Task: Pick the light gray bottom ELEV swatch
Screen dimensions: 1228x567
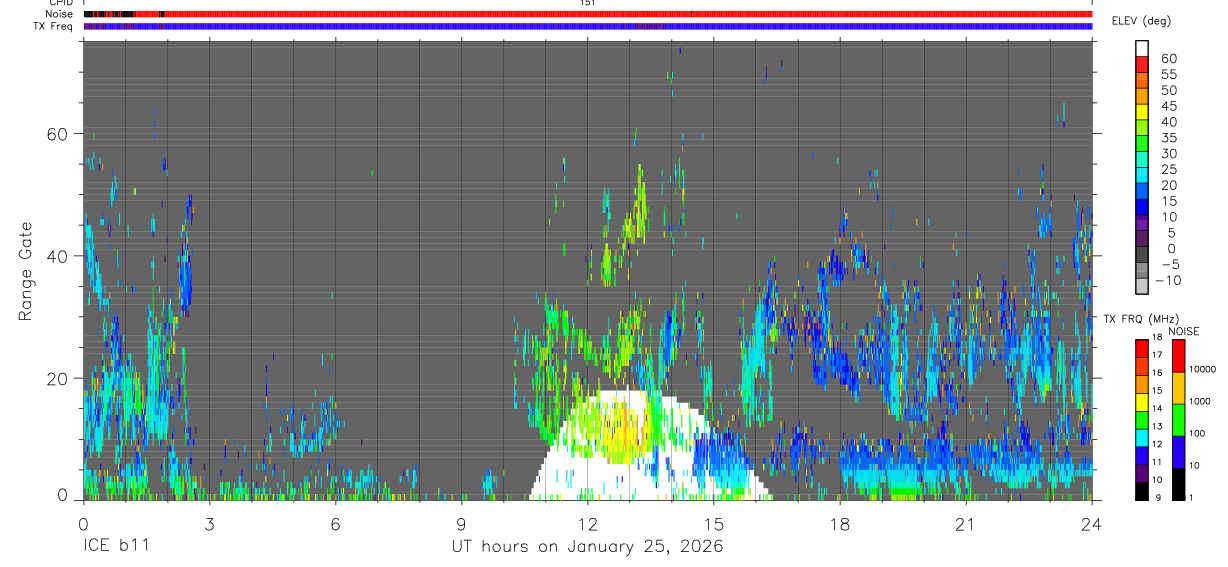Action: (1143, 286)
